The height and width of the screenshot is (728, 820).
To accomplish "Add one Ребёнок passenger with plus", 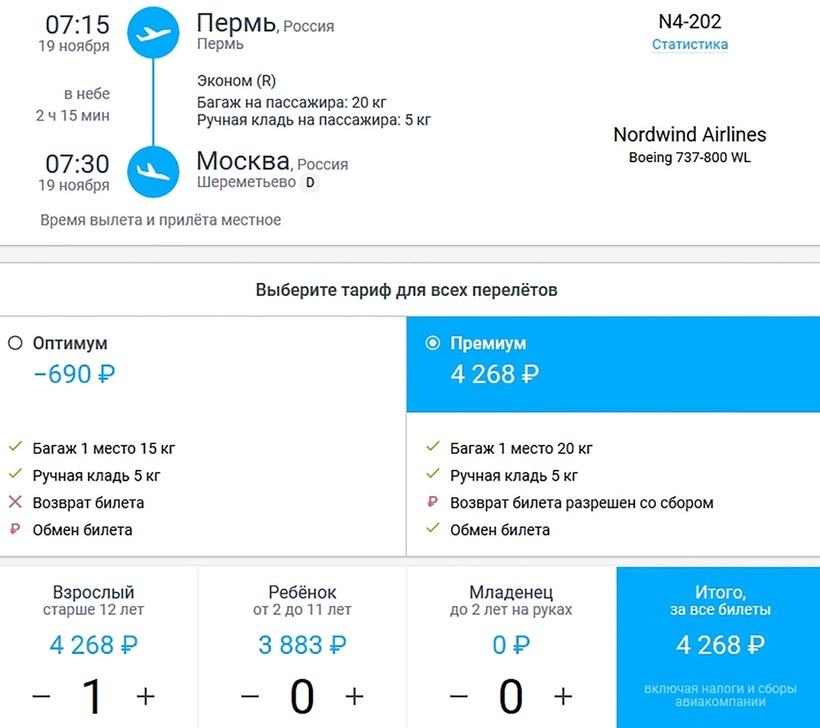I will (355, 695).
